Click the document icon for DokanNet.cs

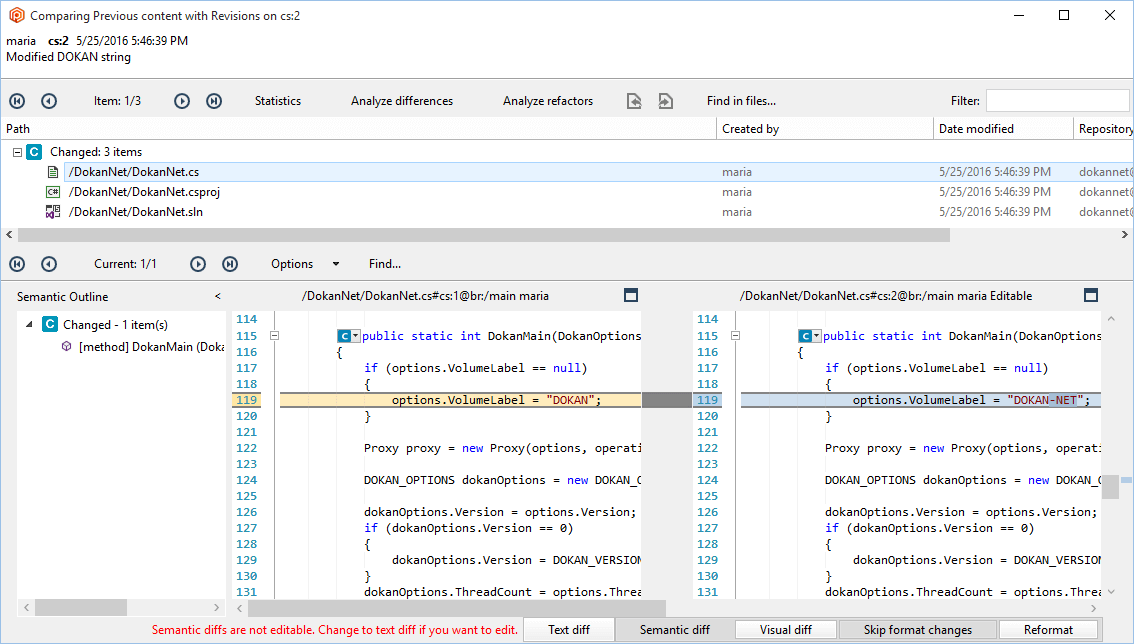point(53,172)
